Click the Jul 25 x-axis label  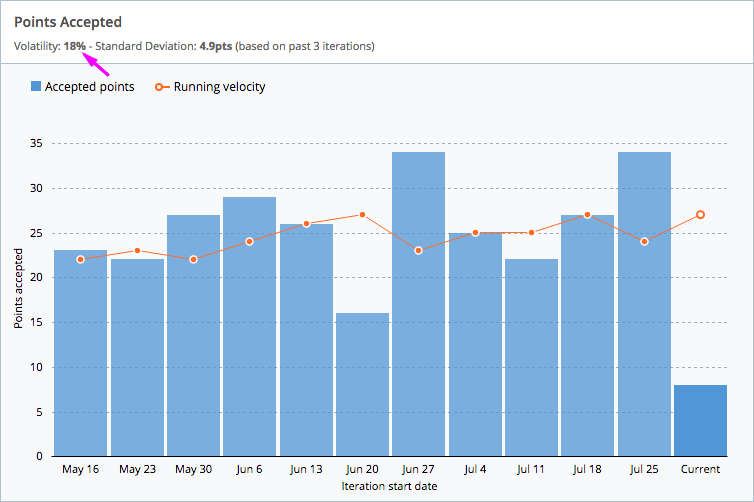click(x=644, y=469)
